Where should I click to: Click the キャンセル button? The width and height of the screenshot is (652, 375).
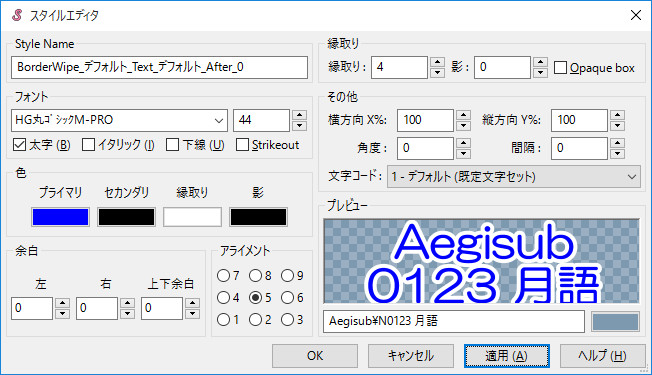click(x=410, y=356)
